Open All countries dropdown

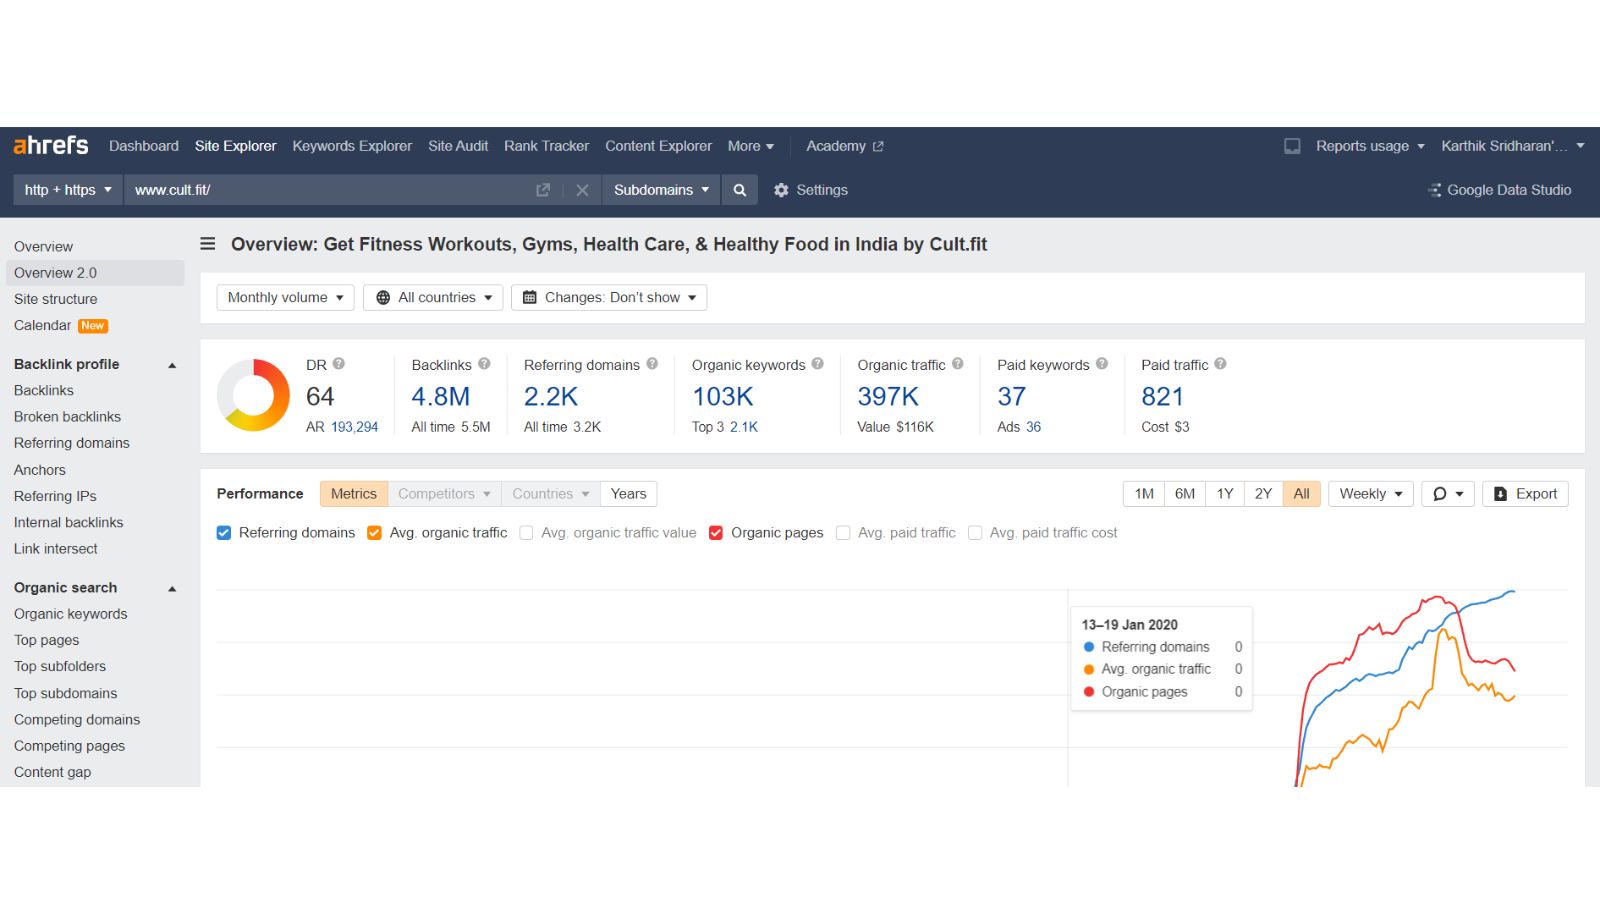(433, 298)
